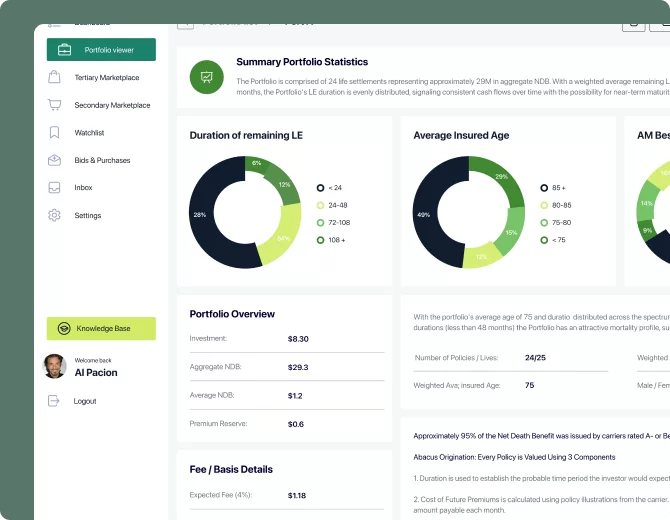Click the 28% dark segment of LE chart
670x520 pixels.
click(x=201, y=214)
